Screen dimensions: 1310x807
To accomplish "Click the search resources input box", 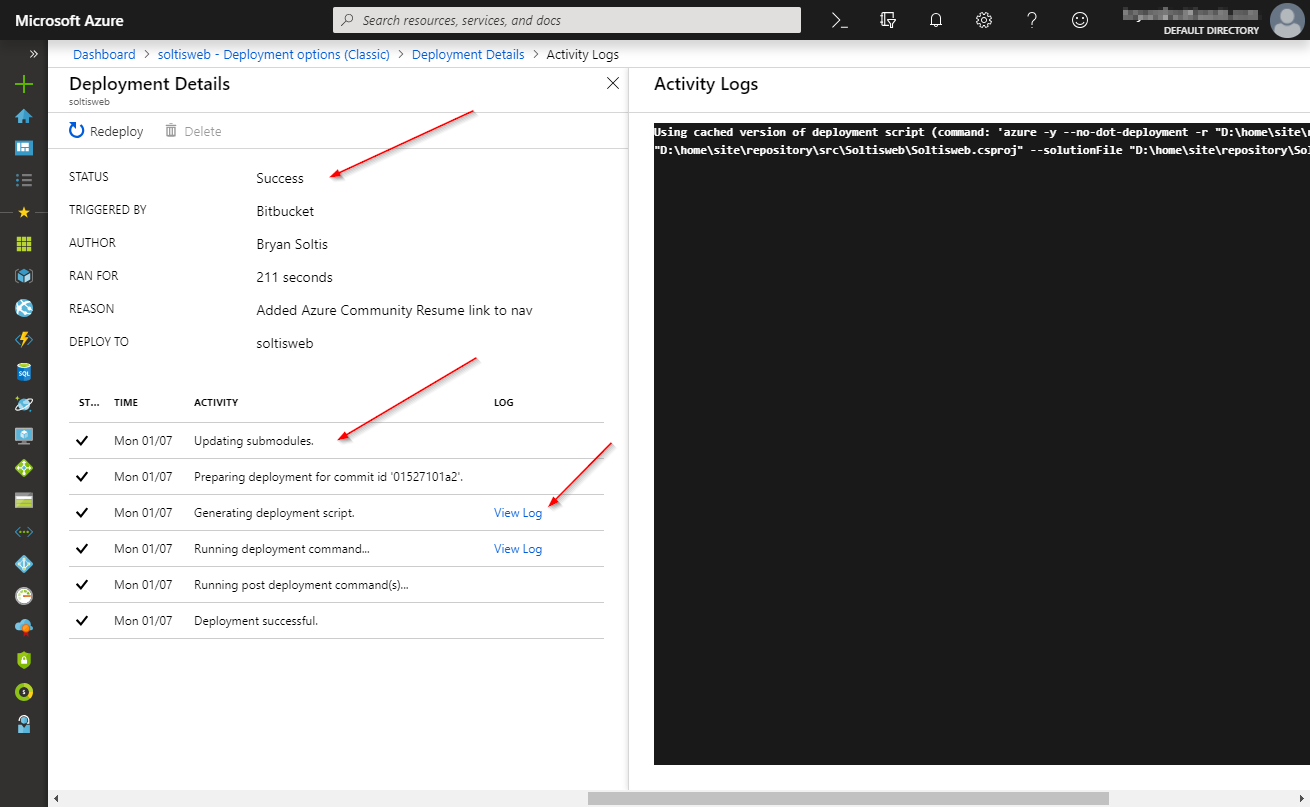I will coord(566,20).
